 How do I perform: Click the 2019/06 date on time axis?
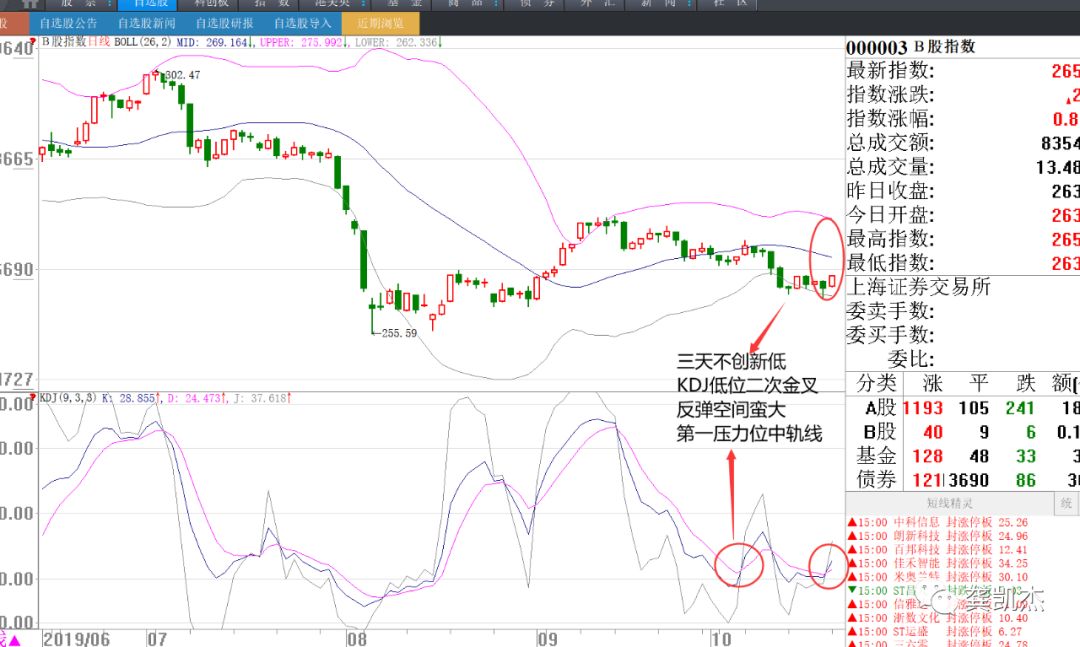point(76,639)
